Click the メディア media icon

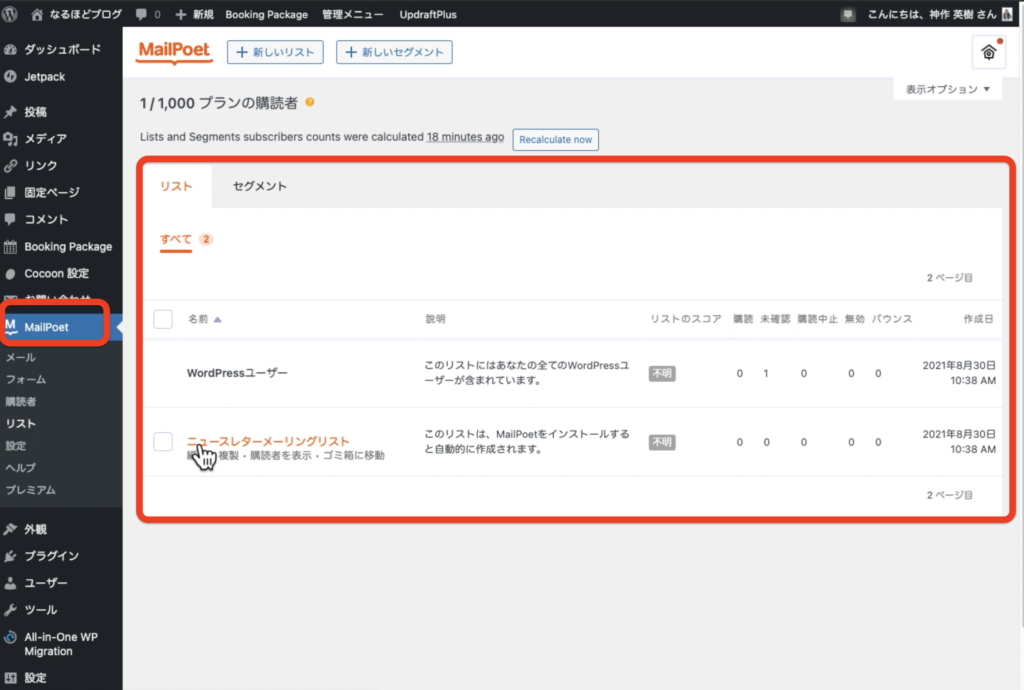click(x=10, y=138)
